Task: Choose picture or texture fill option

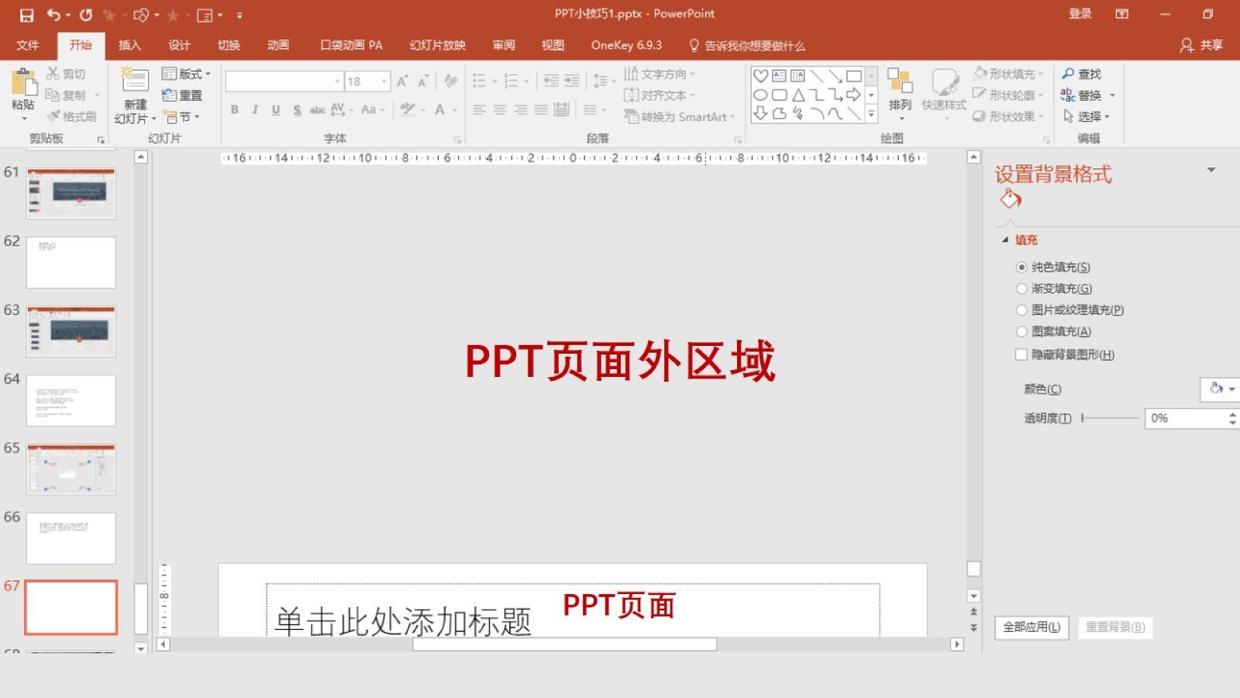Action: coord(1021,310)
